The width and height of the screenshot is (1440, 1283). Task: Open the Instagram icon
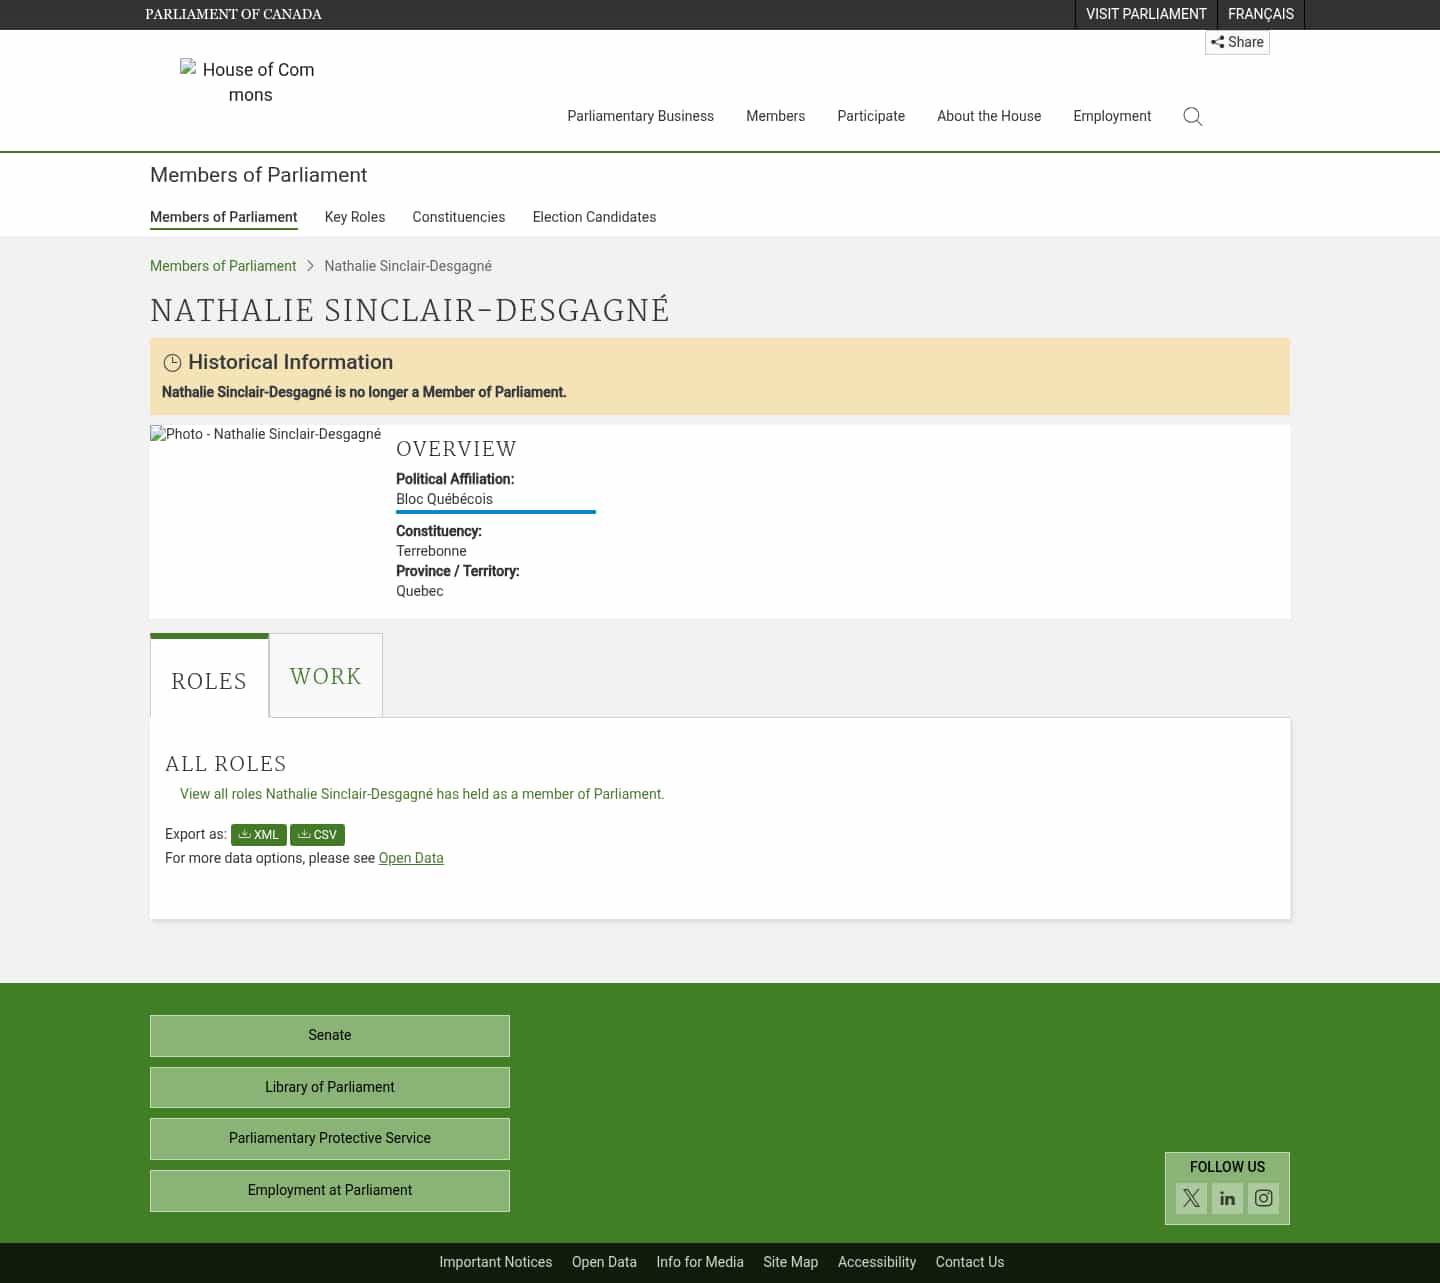(x=1263, y=1198)
